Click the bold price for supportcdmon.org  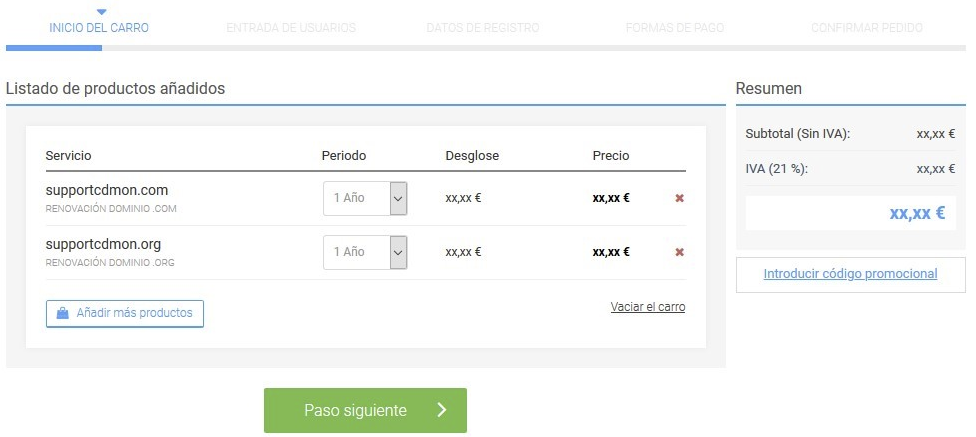[x=611, y=252]
